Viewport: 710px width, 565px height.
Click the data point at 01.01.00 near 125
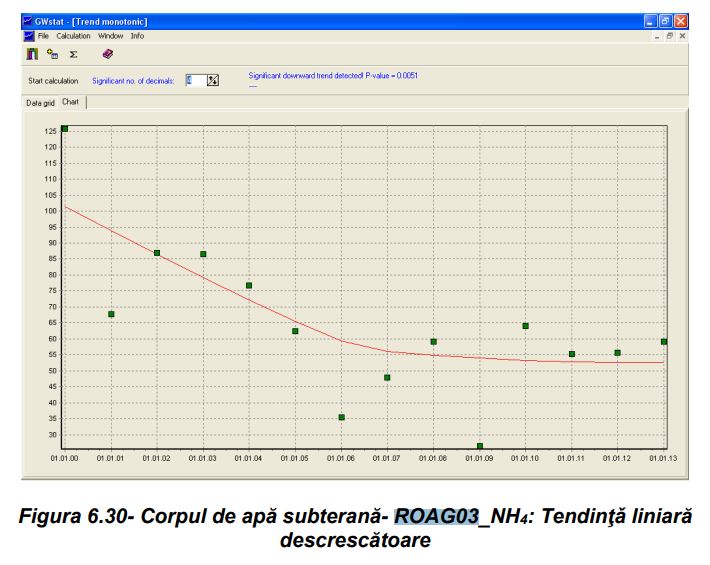pos(65,129)
